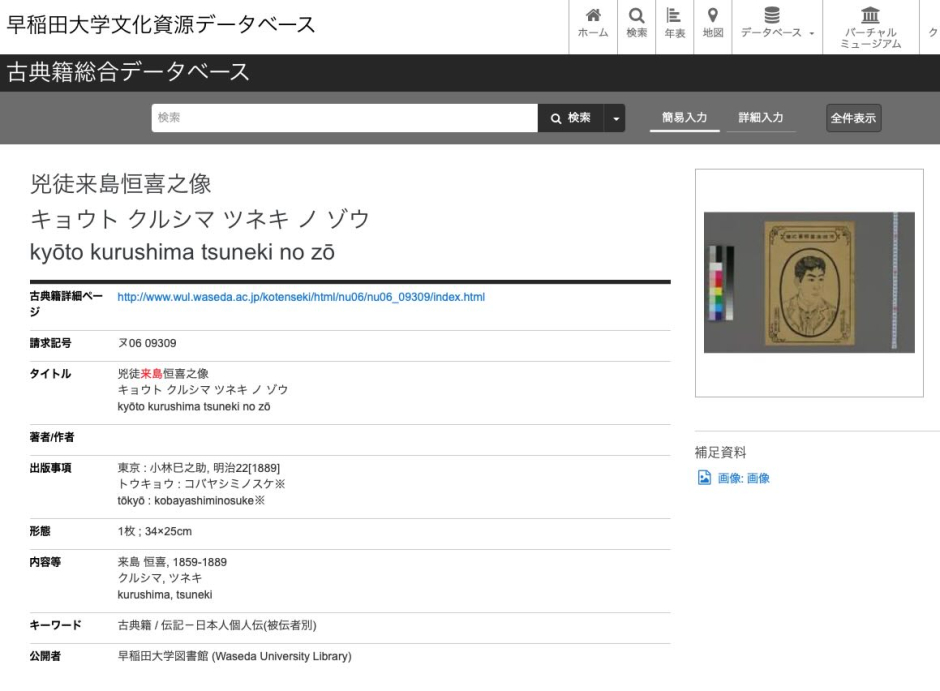Click the Home icon in top navigation
940x691 pixels.
point(593,16)
